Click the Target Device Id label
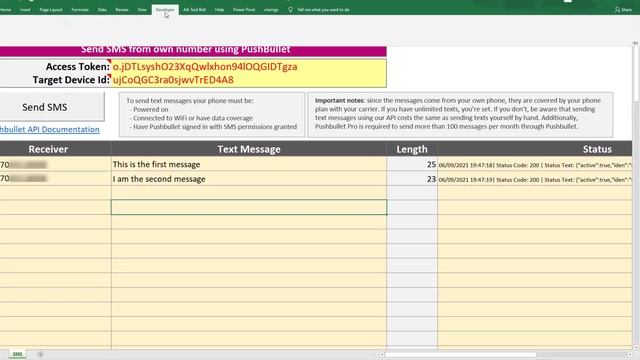640x360 pixels. point(71,80)
